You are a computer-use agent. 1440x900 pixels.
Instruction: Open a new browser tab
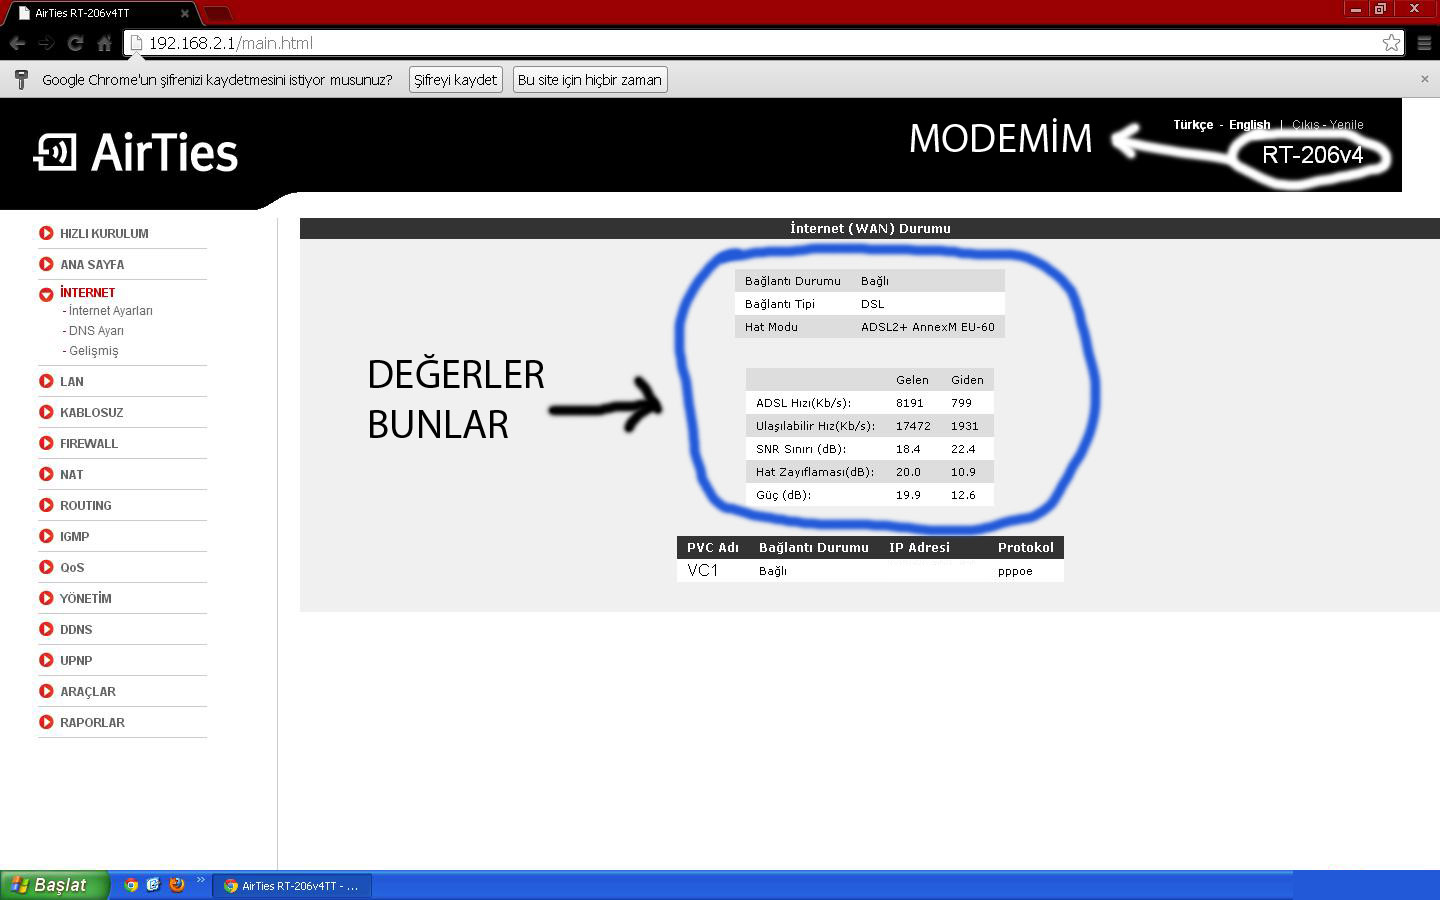tap(217, 13)
